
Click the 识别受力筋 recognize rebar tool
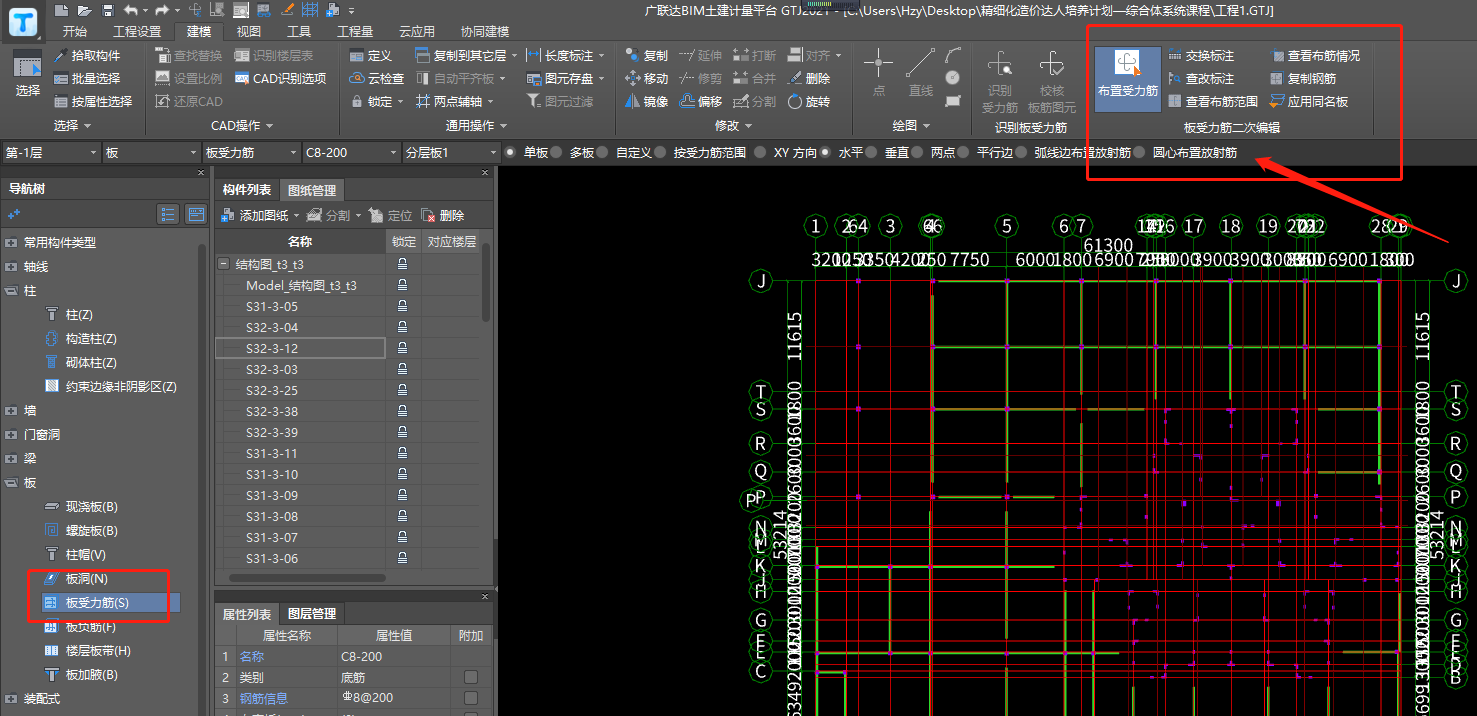[999, 83]
